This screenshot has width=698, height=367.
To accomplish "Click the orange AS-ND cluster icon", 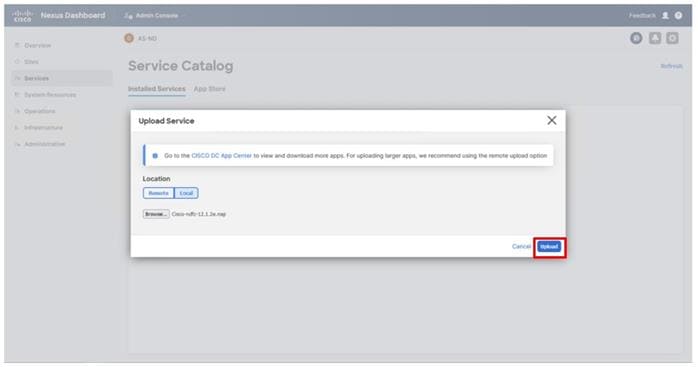I will pyautogui.click(x=129, y=38).
